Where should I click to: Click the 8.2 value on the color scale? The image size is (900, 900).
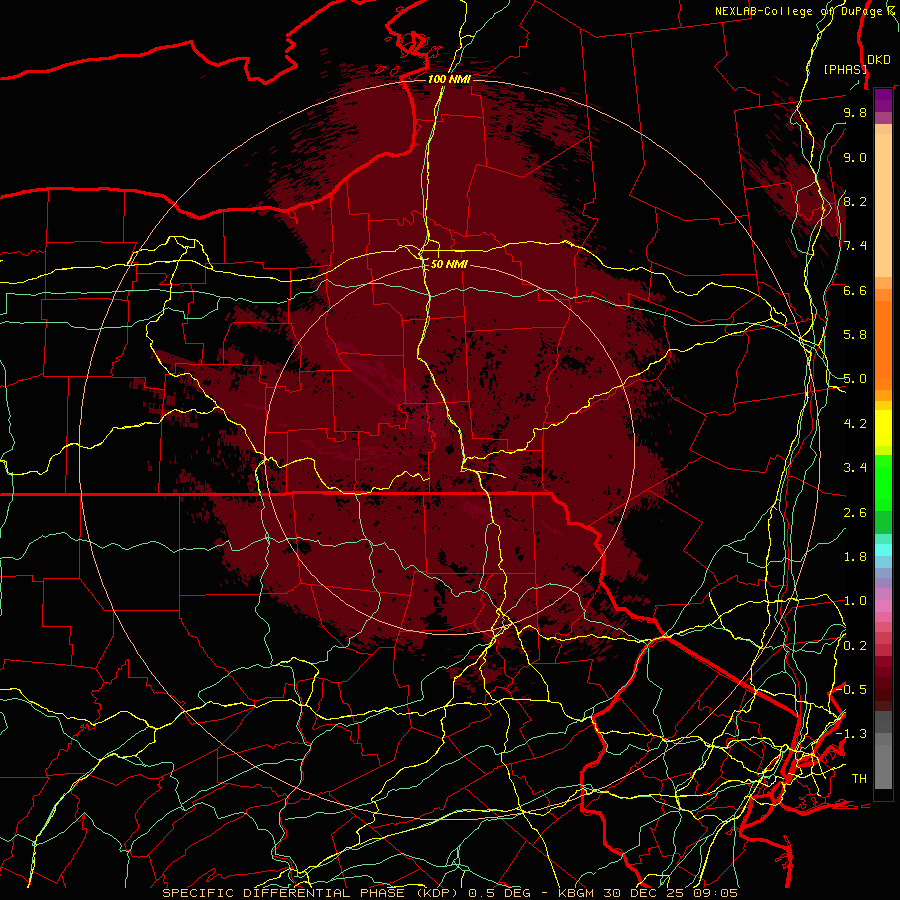(855, 201)
